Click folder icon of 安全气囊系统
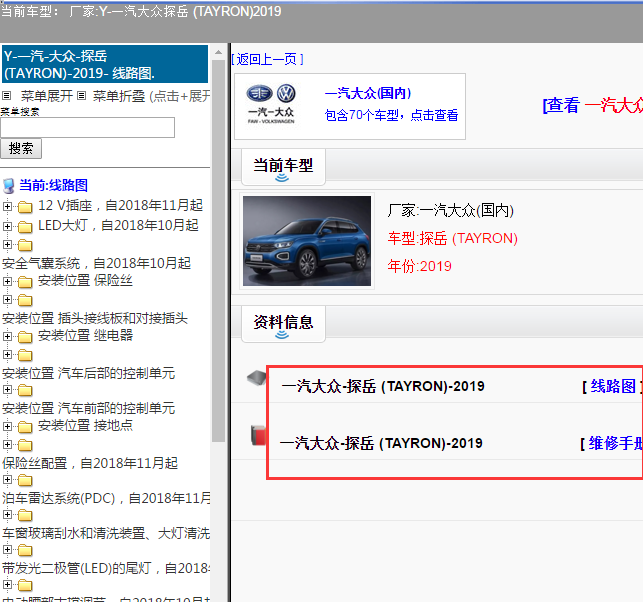The height and width of the screenshot is (602, 643). pyautogui.click(x=25, y=245)
